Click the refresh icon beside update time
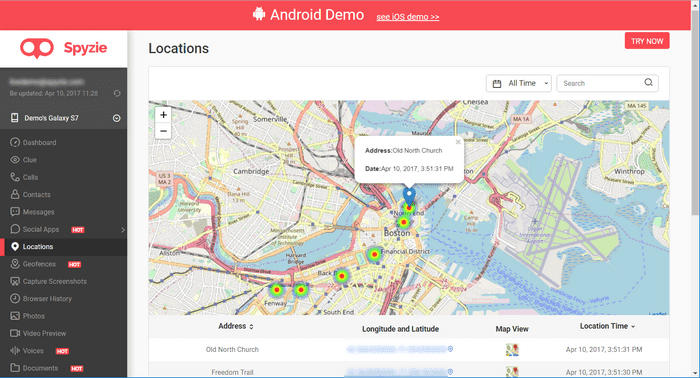 [117, 93]
